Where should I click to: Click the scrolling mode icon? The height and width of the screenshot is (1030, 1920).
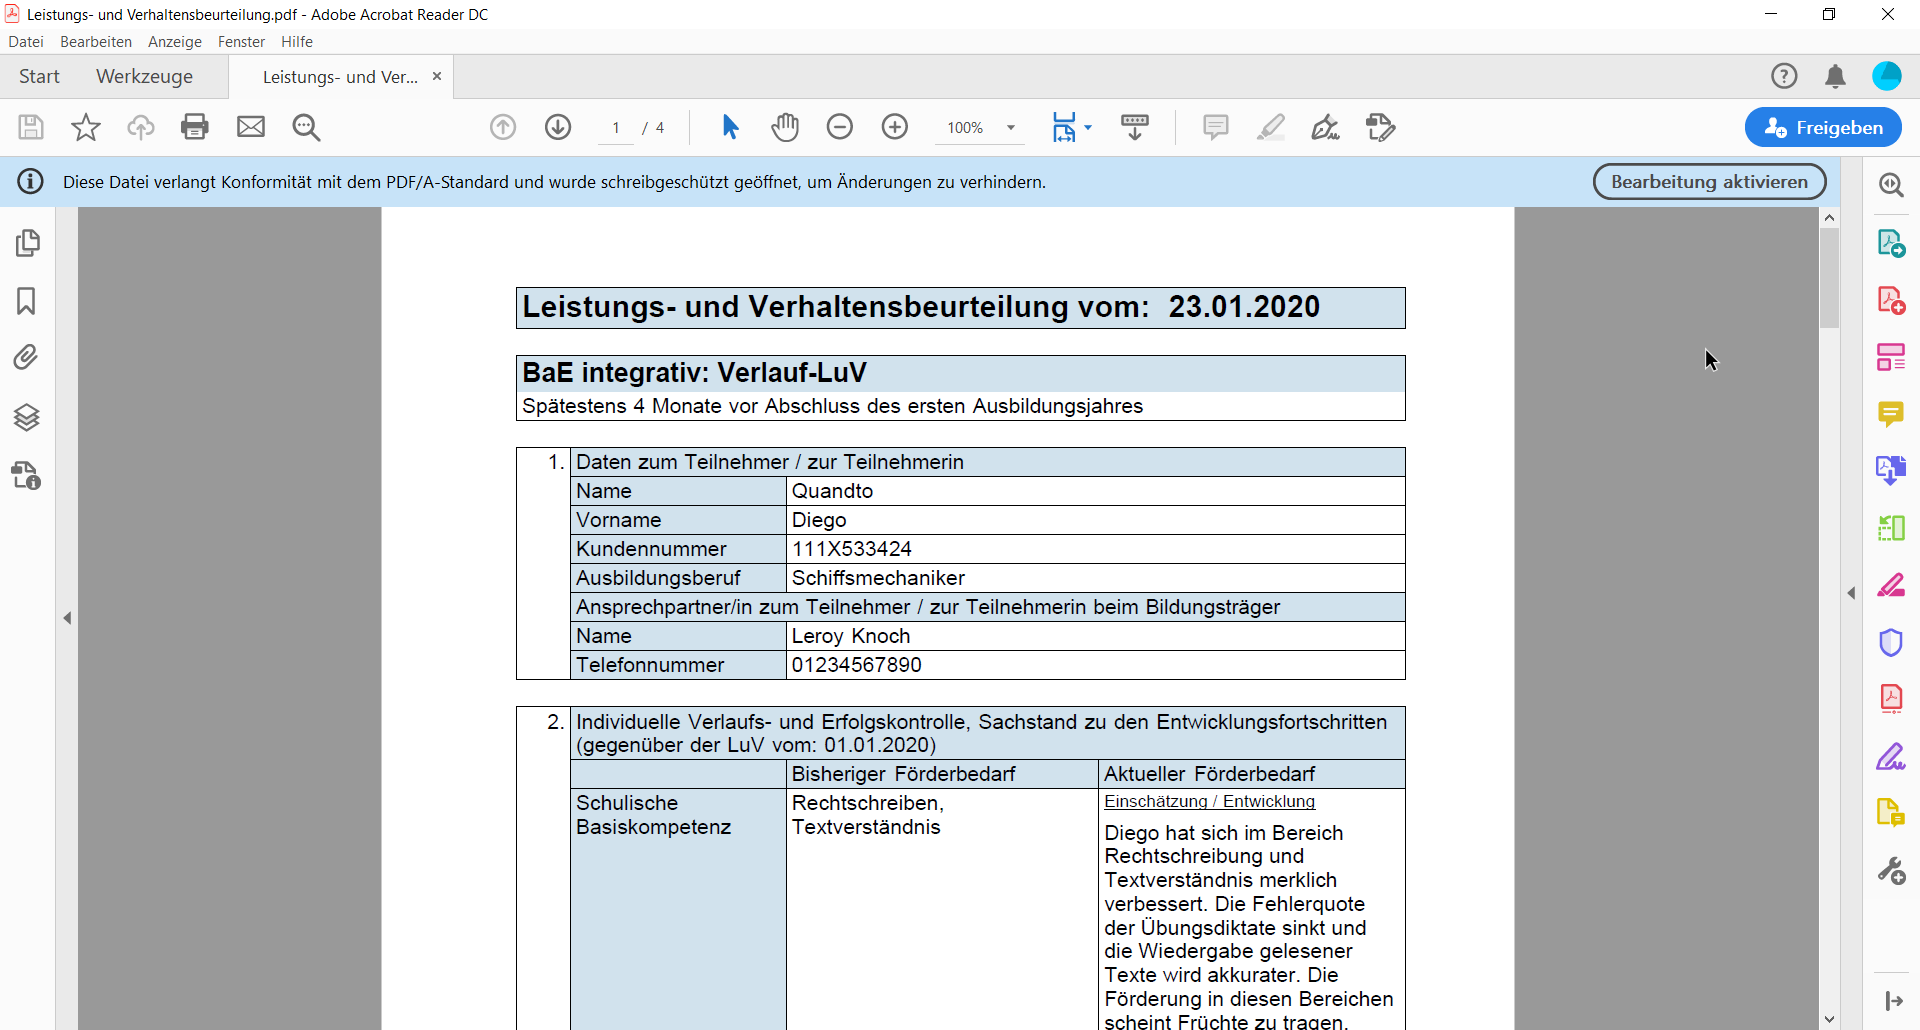click(x=1135, y=127)
